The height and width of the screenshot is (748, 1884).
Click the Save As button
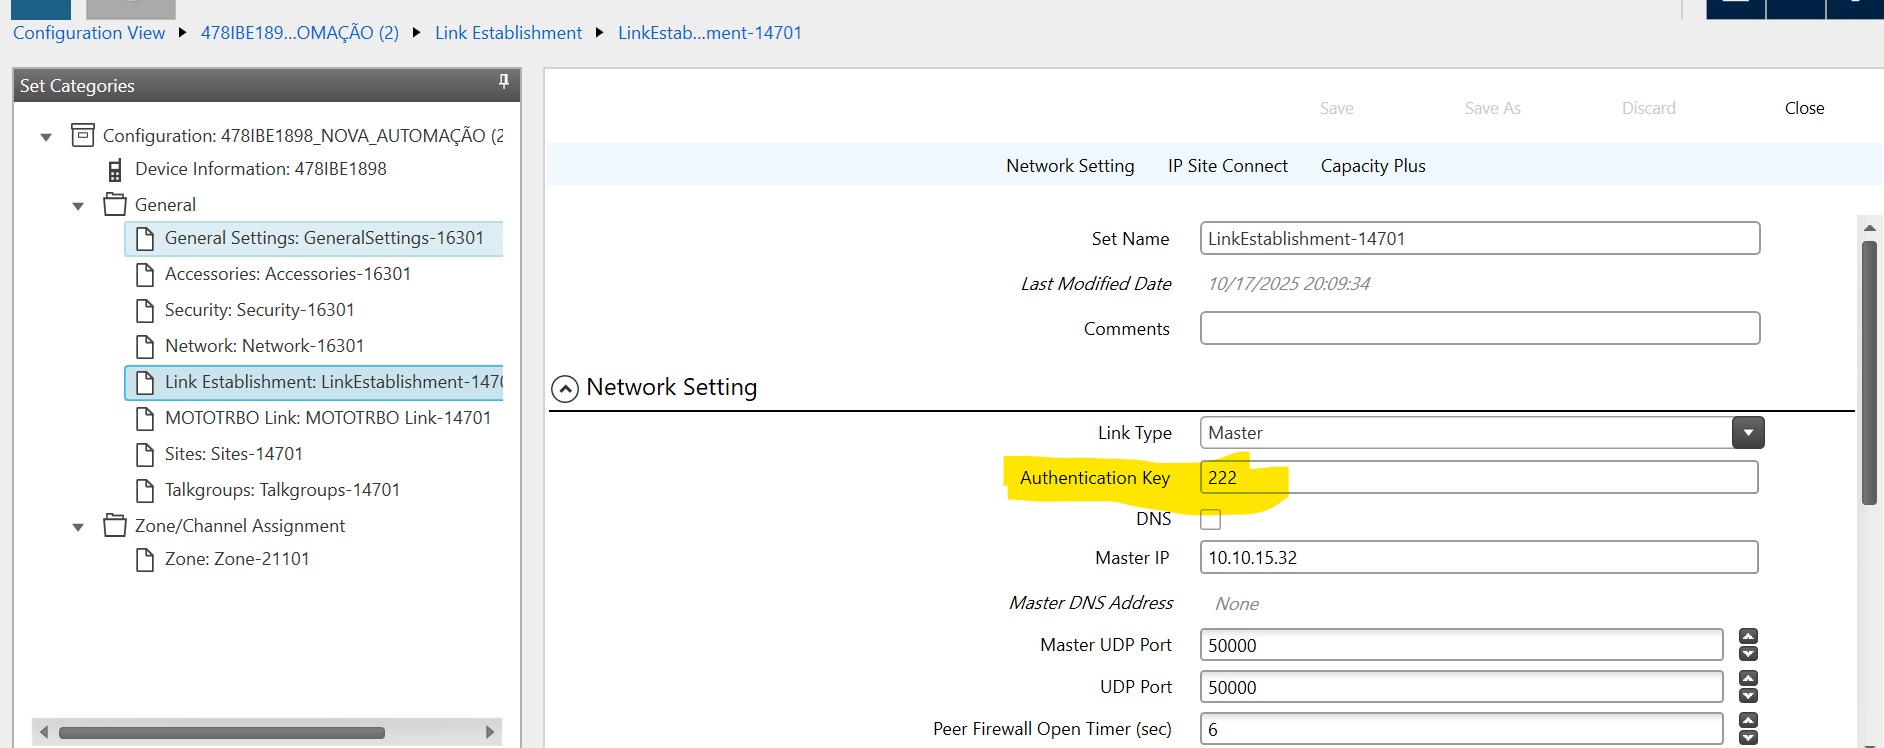1492,108
